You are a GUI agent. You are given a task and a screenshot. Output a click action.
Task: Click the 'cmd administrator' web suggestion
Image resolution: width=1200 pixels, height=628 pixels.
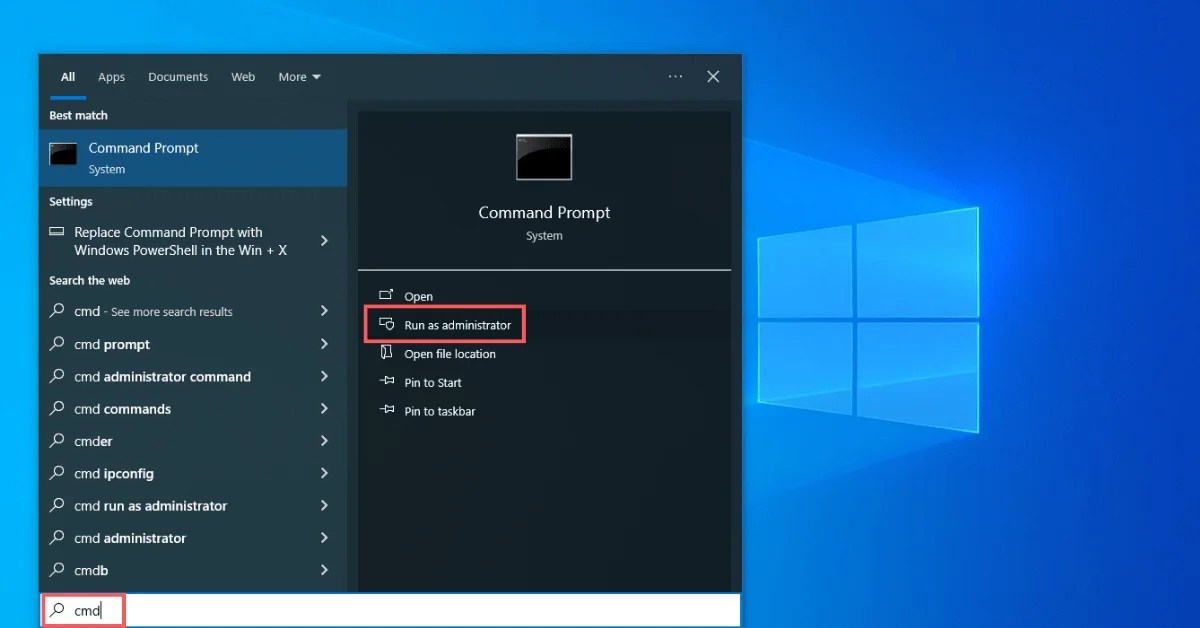point(193,538)
